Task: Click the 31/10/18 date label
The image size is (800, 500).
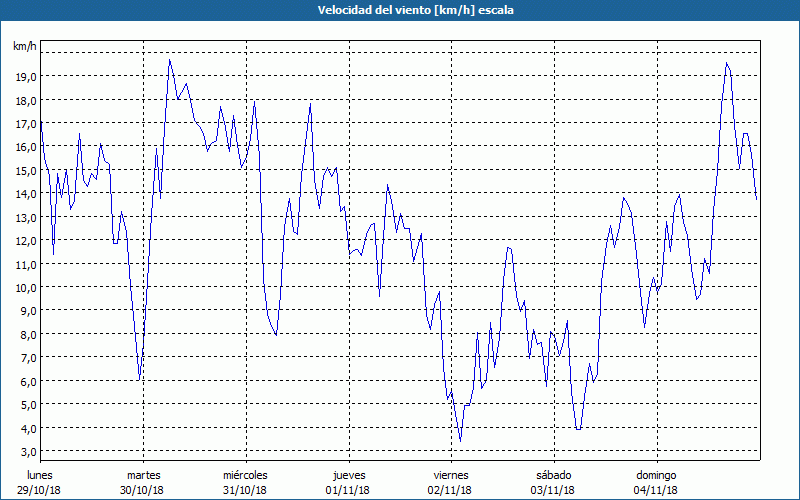Action: coord(245,490)
